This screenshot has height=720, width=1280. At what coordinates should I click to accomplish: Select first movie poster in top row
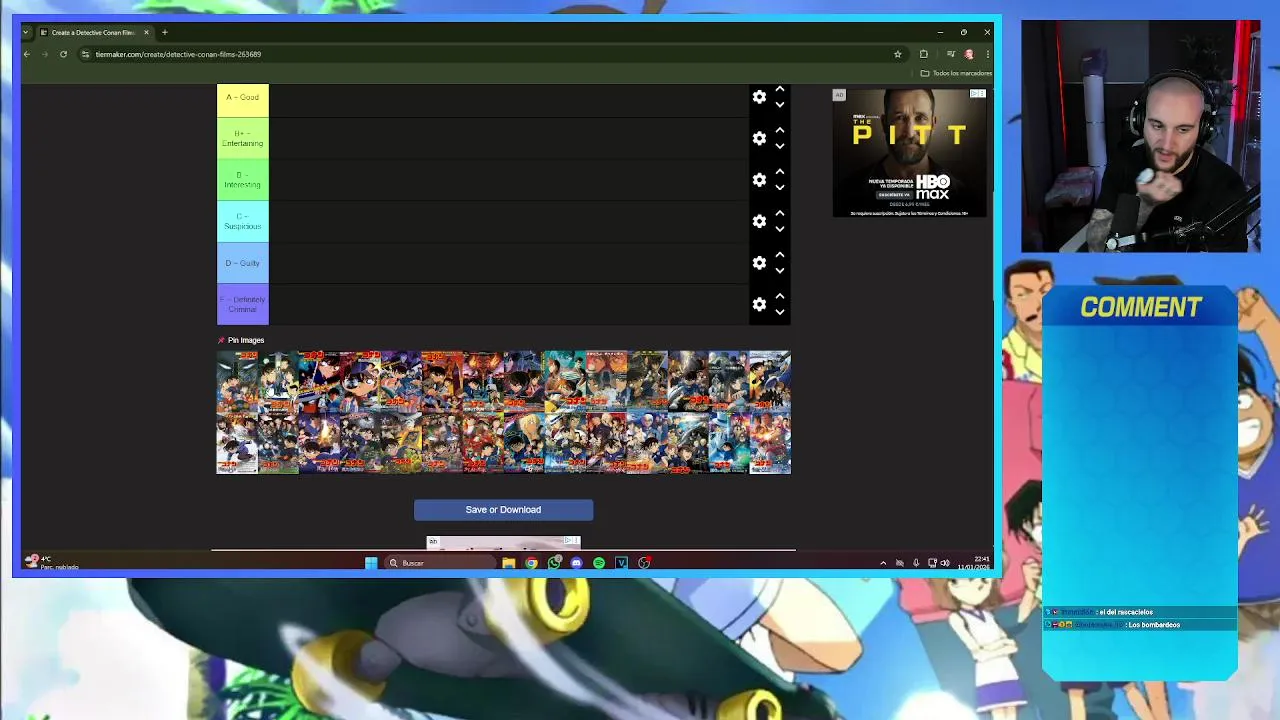(x=237, y=381)
